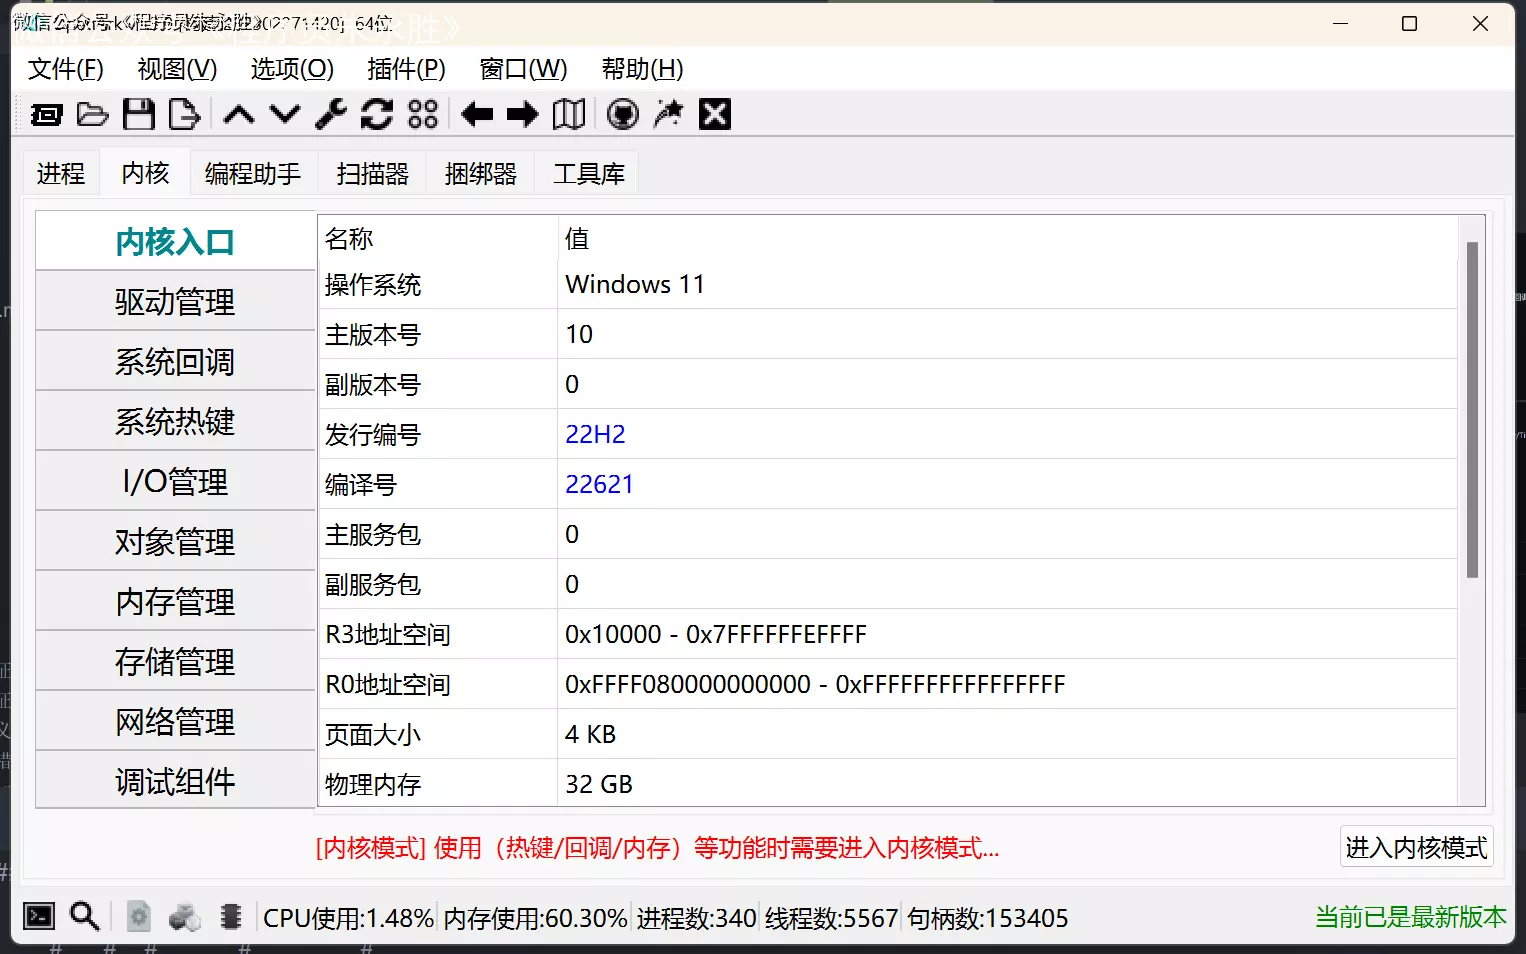Click the refresh arrows toolbar icon

coord(377,115)
